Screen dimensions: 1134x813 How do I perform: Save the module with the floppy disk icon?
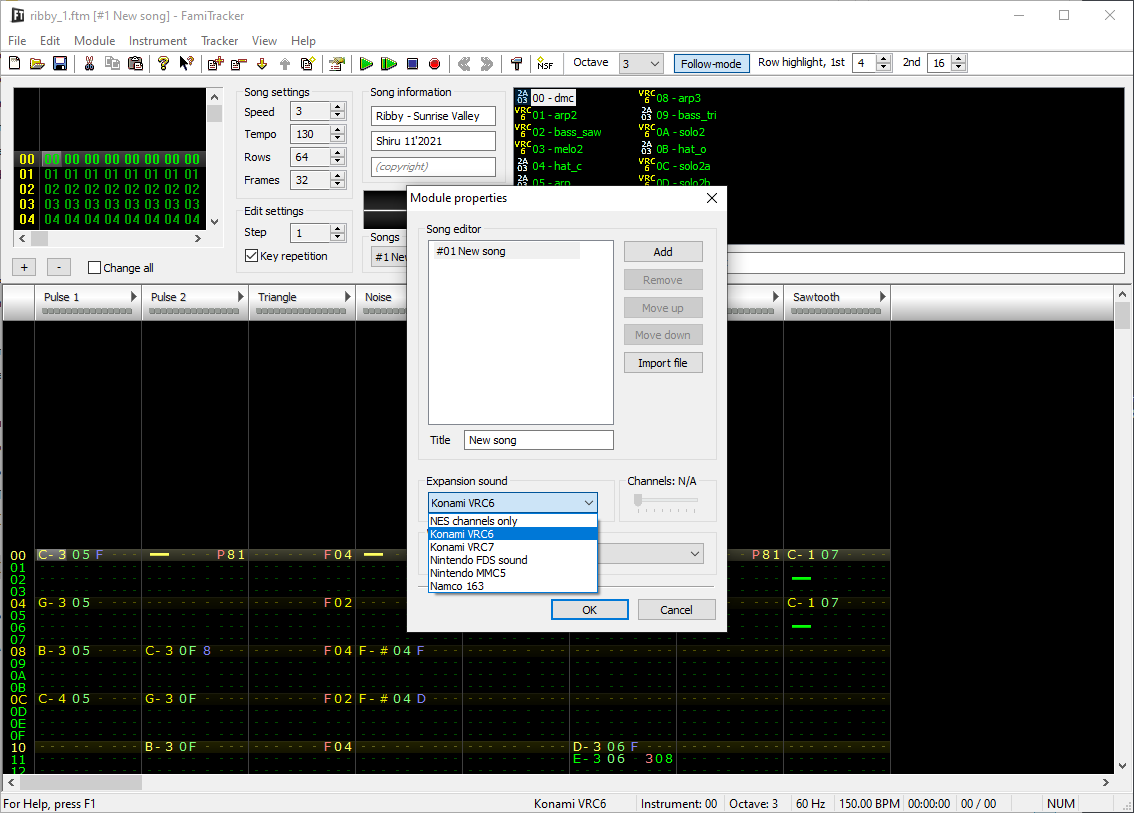coord(61,64)
